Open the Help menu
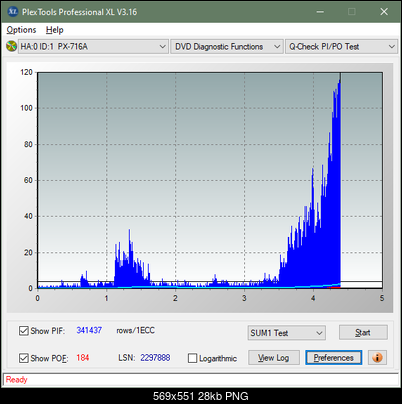Image resolution: width=402 pixels, height=404 pixels. [x=55, y=30]
